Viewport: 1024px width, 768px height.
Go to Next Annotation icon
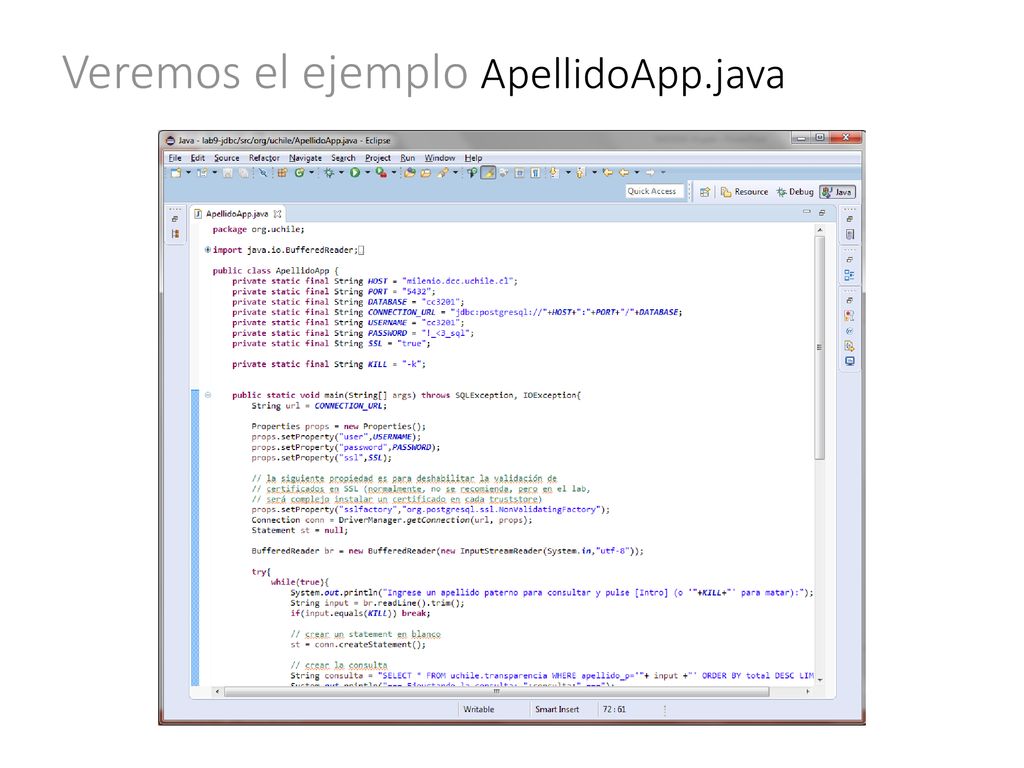tap(553, 172)
